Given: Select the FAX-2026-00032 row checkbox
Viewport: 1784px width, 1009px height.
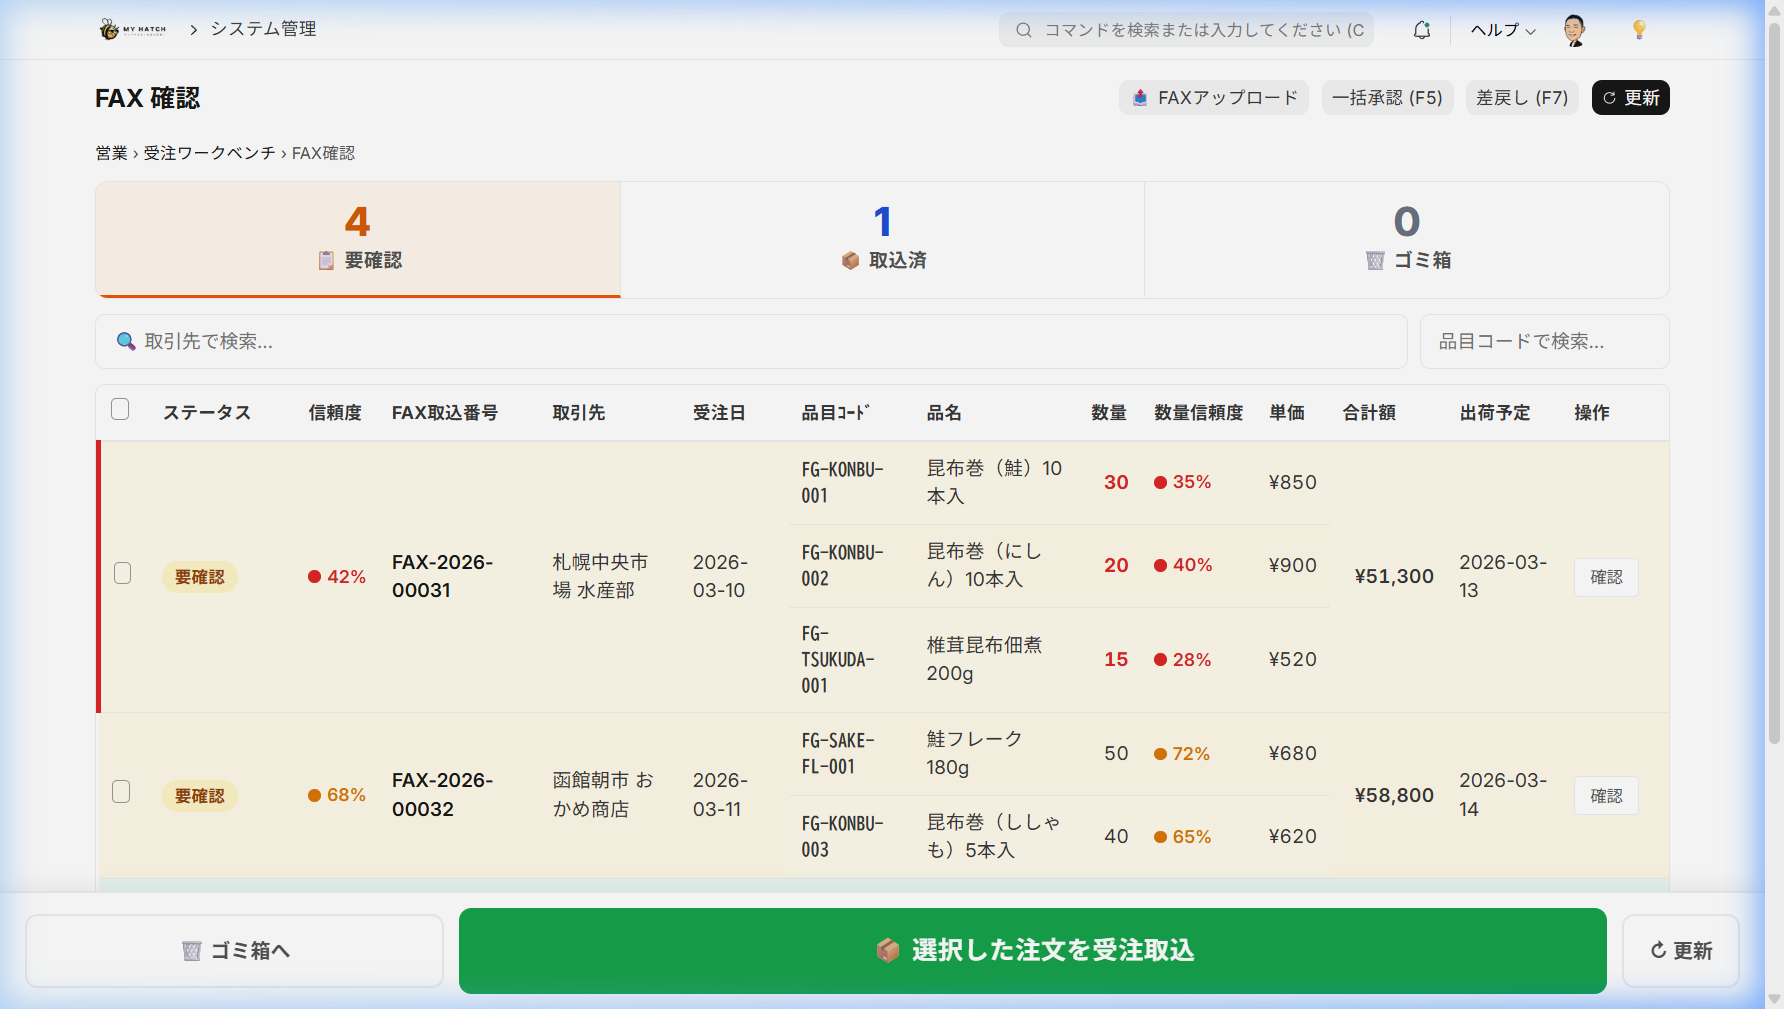Looking at the screenshot, I should pyautogui.click(x=122, y=792).
